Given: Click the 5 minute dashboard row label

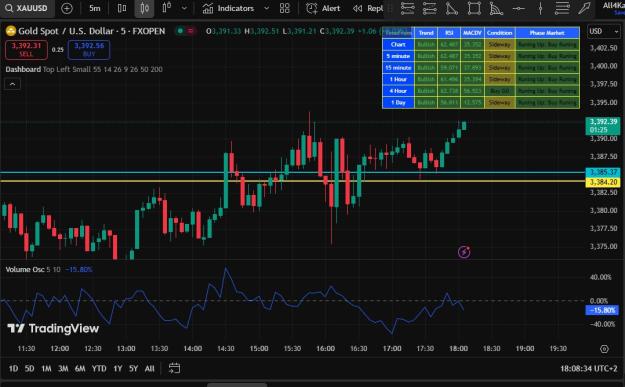Looking at the screenshot, I should (x=398, y=56).
